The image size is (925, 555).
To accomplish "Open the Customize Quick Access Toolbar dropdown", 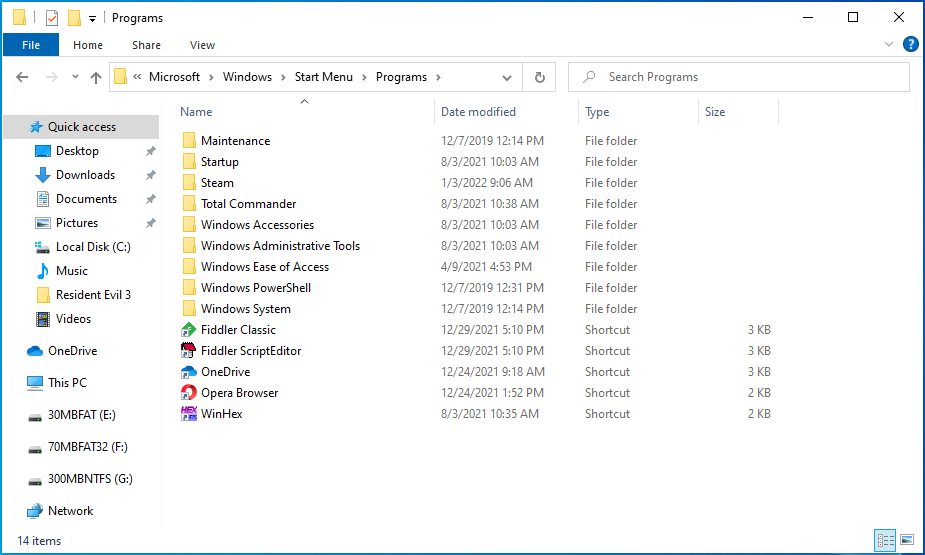I will [x=93, y=18].
